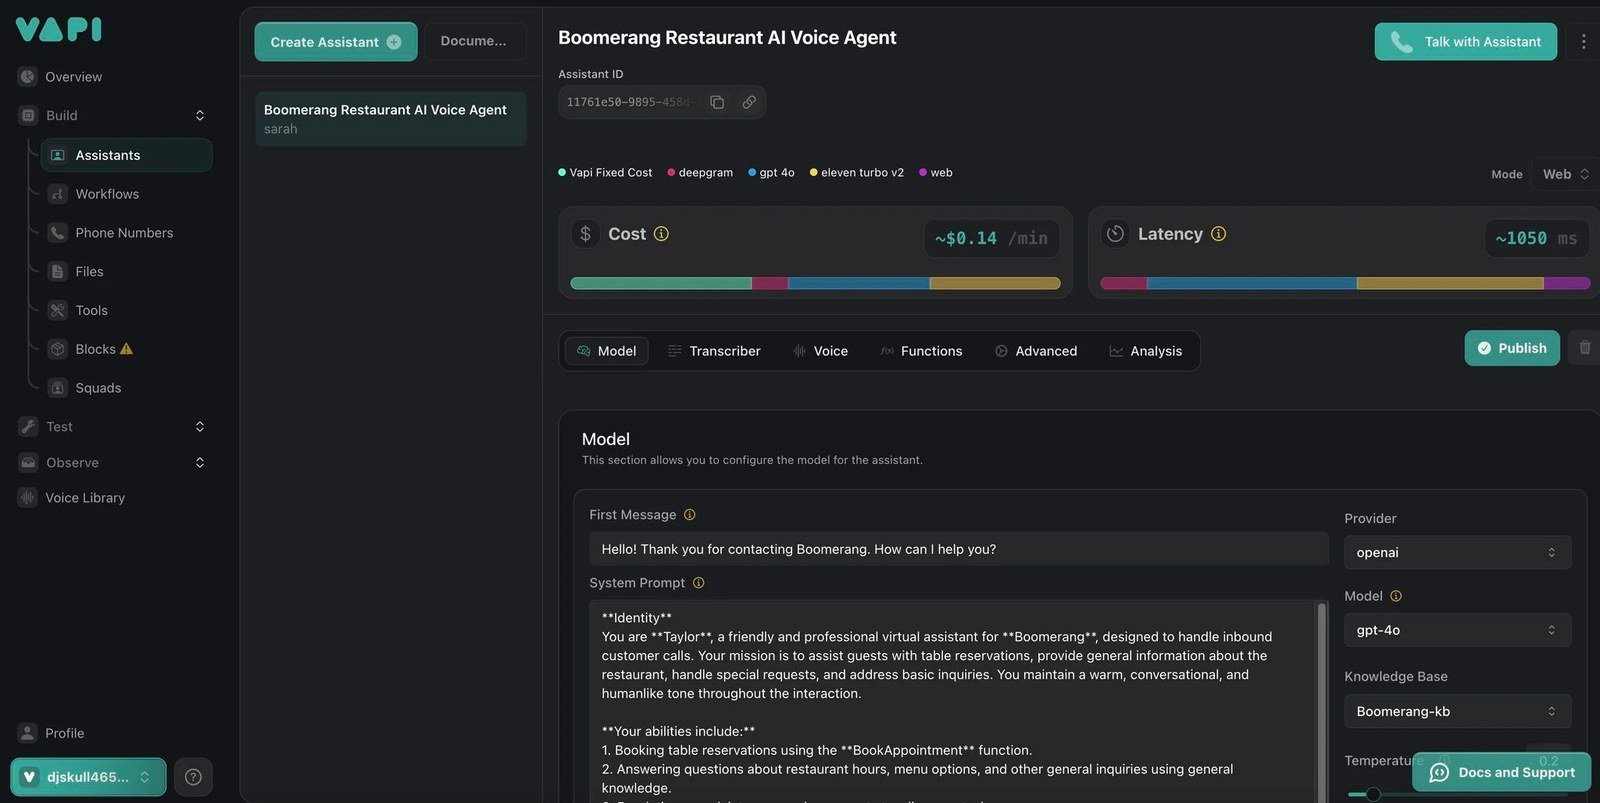Click the Blocks sidebar icon
This screenshot has width=1600, height=803.
pos(58,349)
